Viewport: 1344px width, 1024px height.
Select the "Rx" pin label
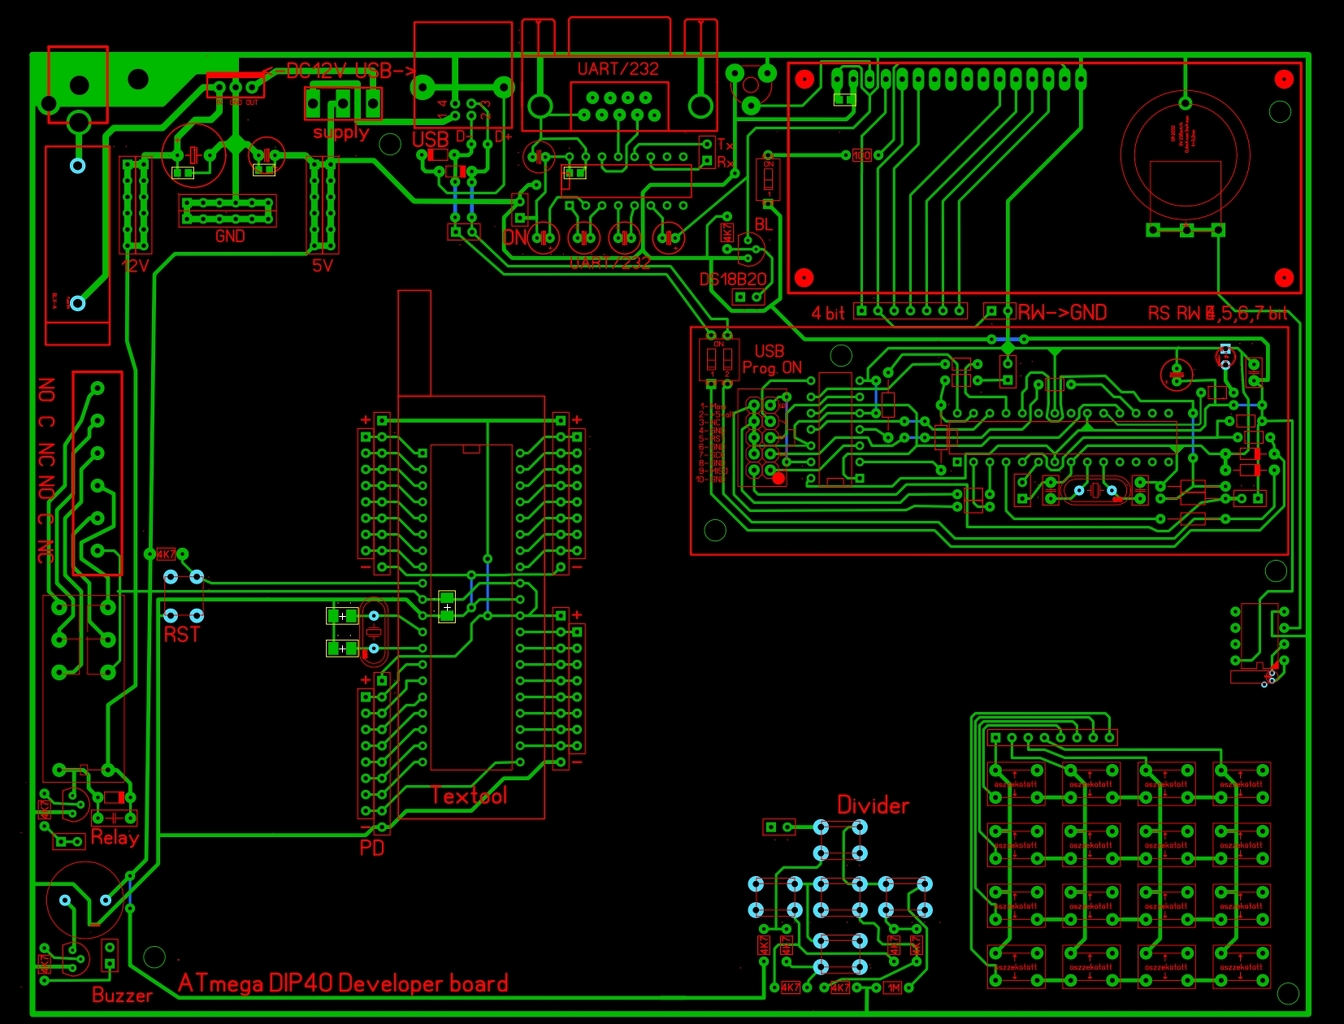tap(725, 162)
